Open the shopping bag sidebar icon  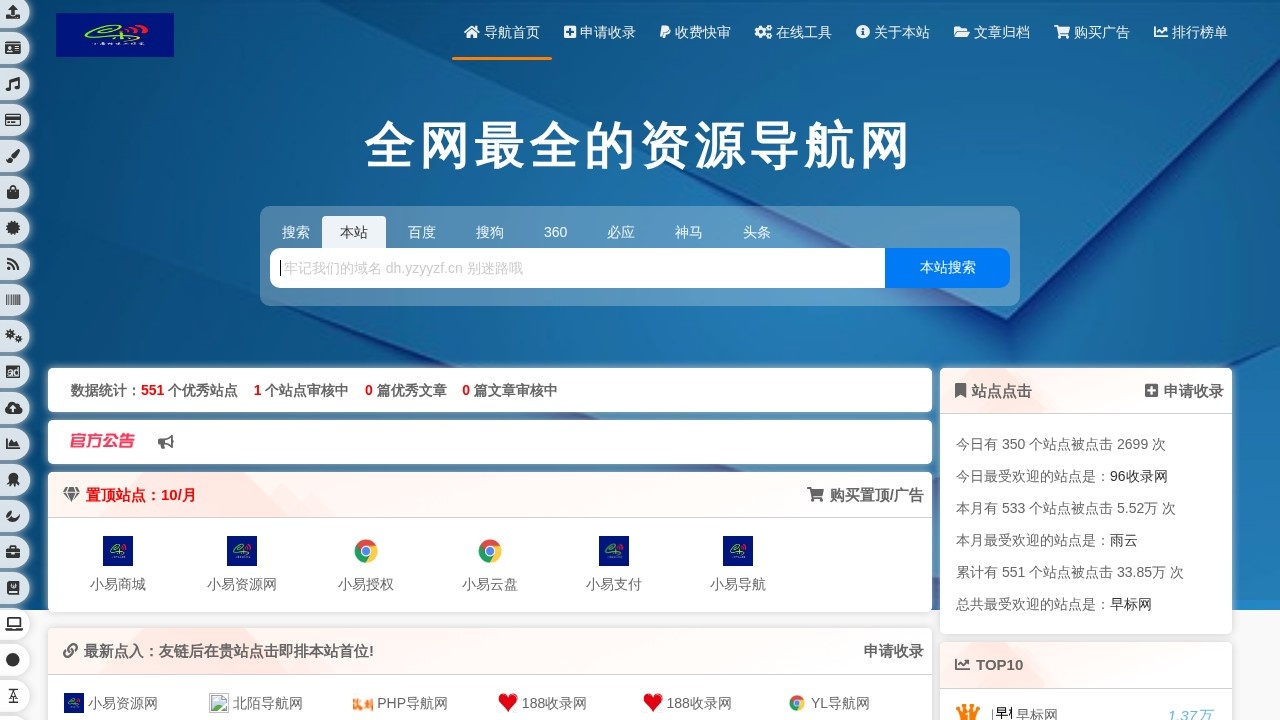[x=13, y=192]
